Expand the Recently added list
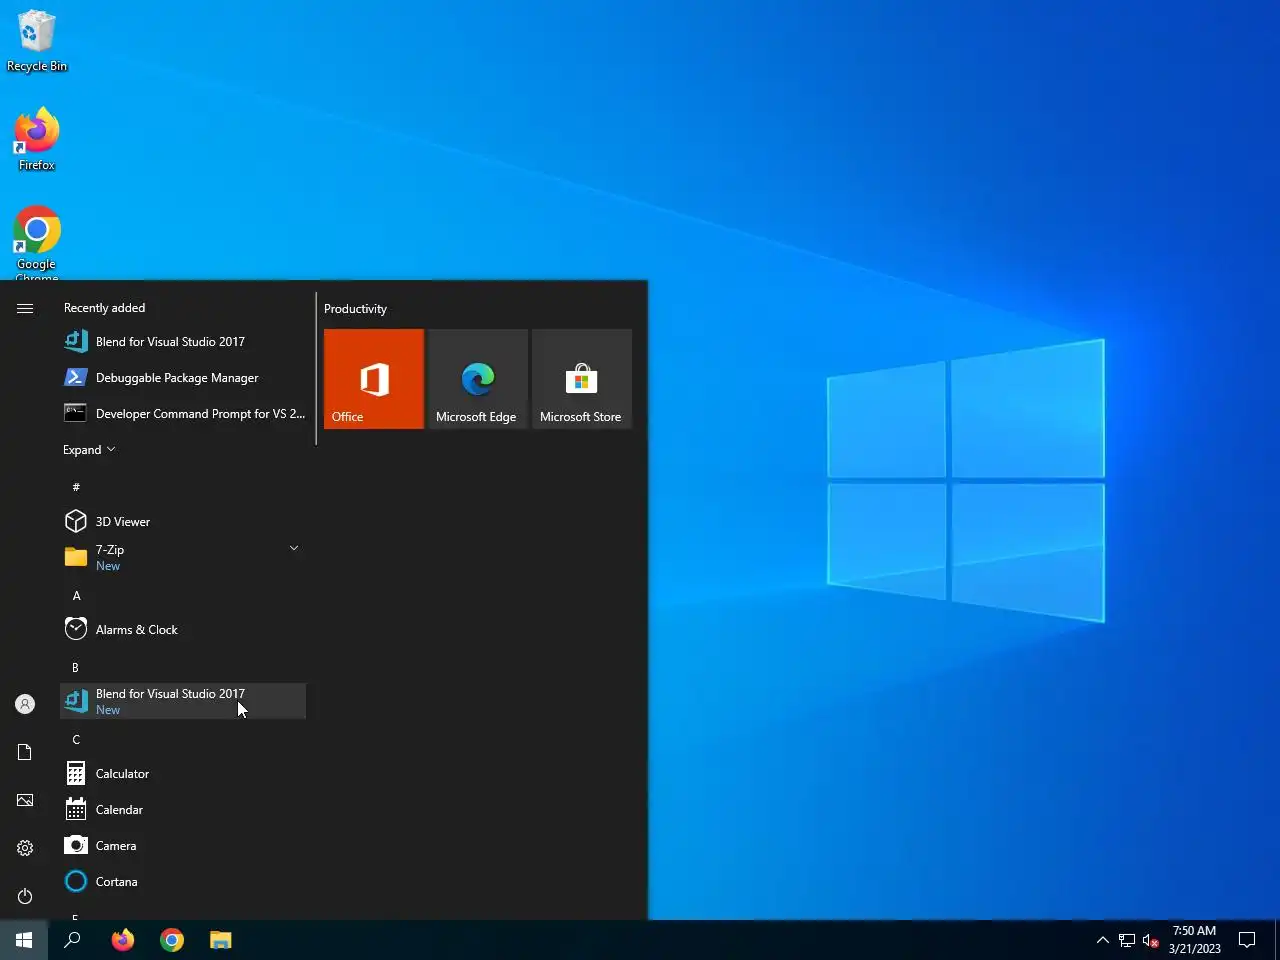1280x960 pixels. pos(89,450)
